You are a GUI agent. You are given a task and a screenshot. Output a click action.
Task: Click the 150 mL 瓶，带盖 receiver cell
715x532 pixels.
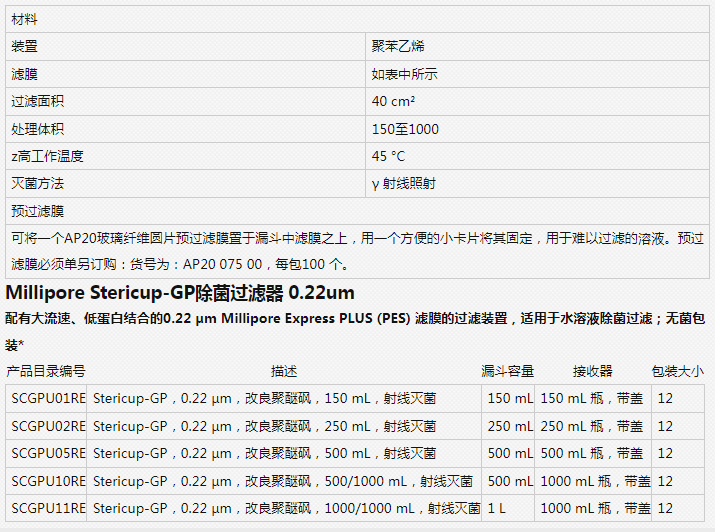(x=593, y=398)
